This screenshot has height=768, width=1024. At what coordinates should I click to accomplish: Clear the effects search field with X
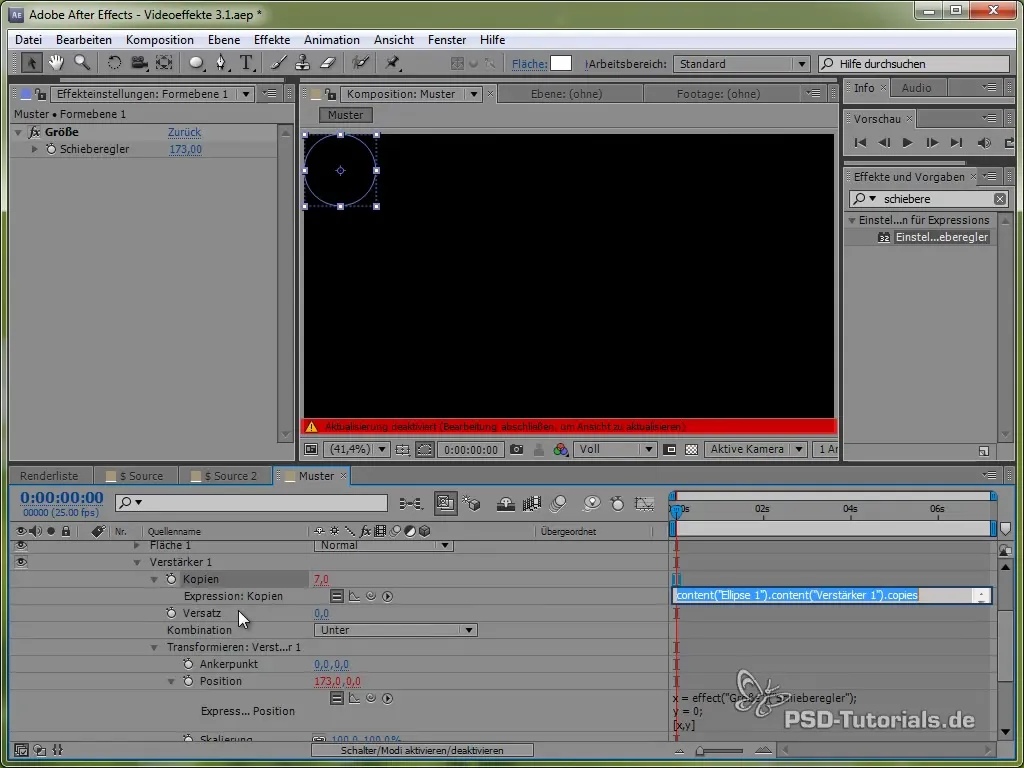point(1000,199)
